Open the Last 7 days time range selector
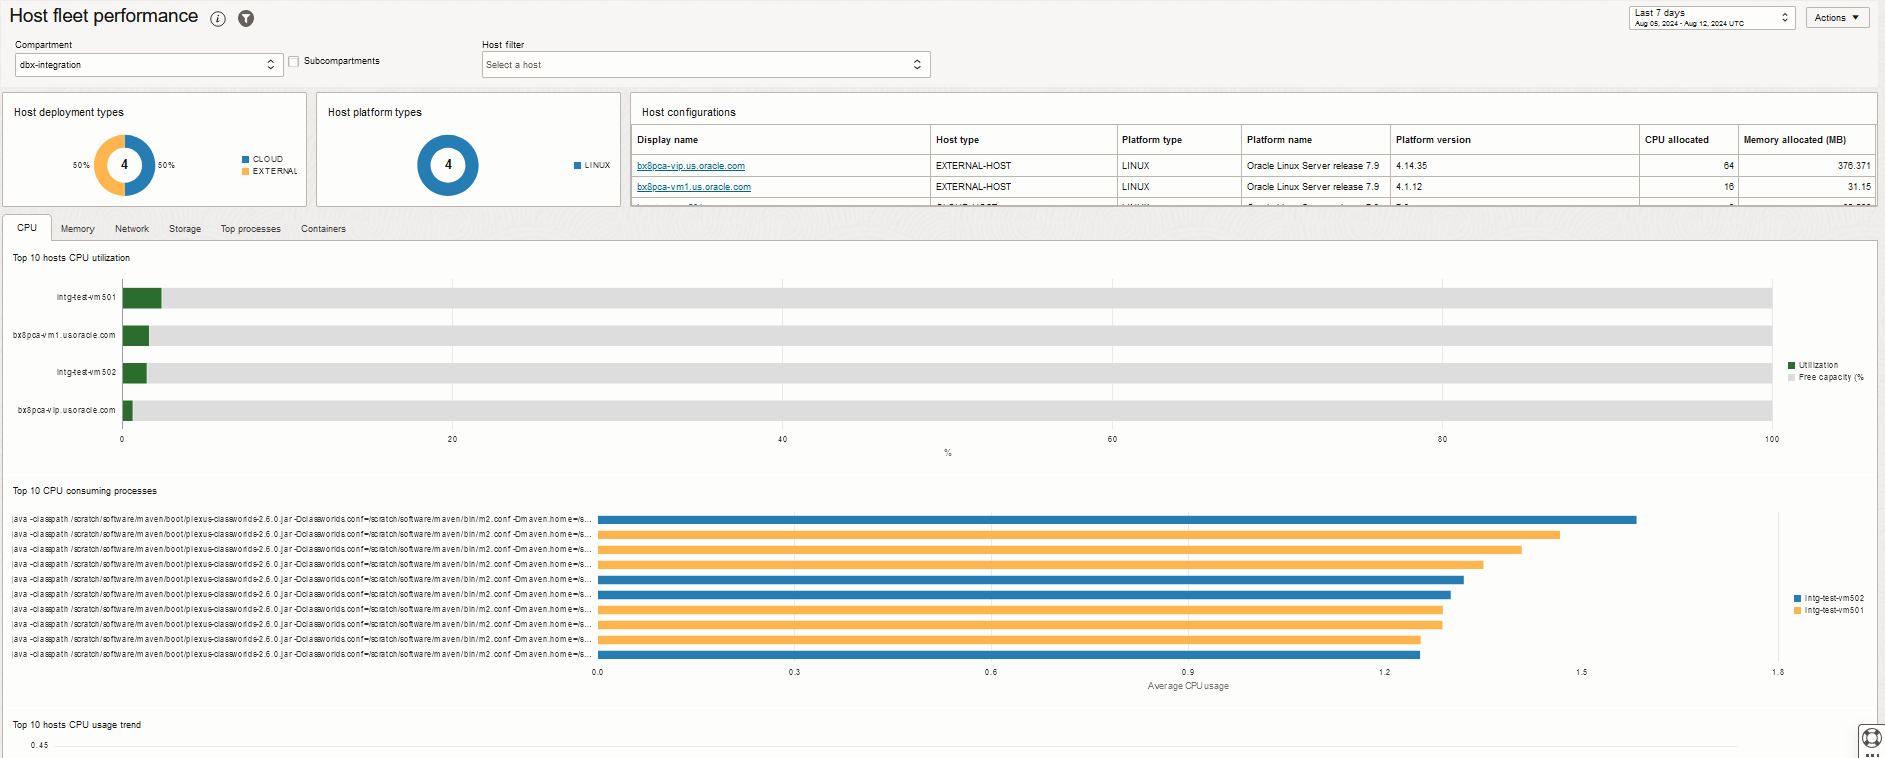The height and width of the screenshot is (758, 1885). (1711, 18)
